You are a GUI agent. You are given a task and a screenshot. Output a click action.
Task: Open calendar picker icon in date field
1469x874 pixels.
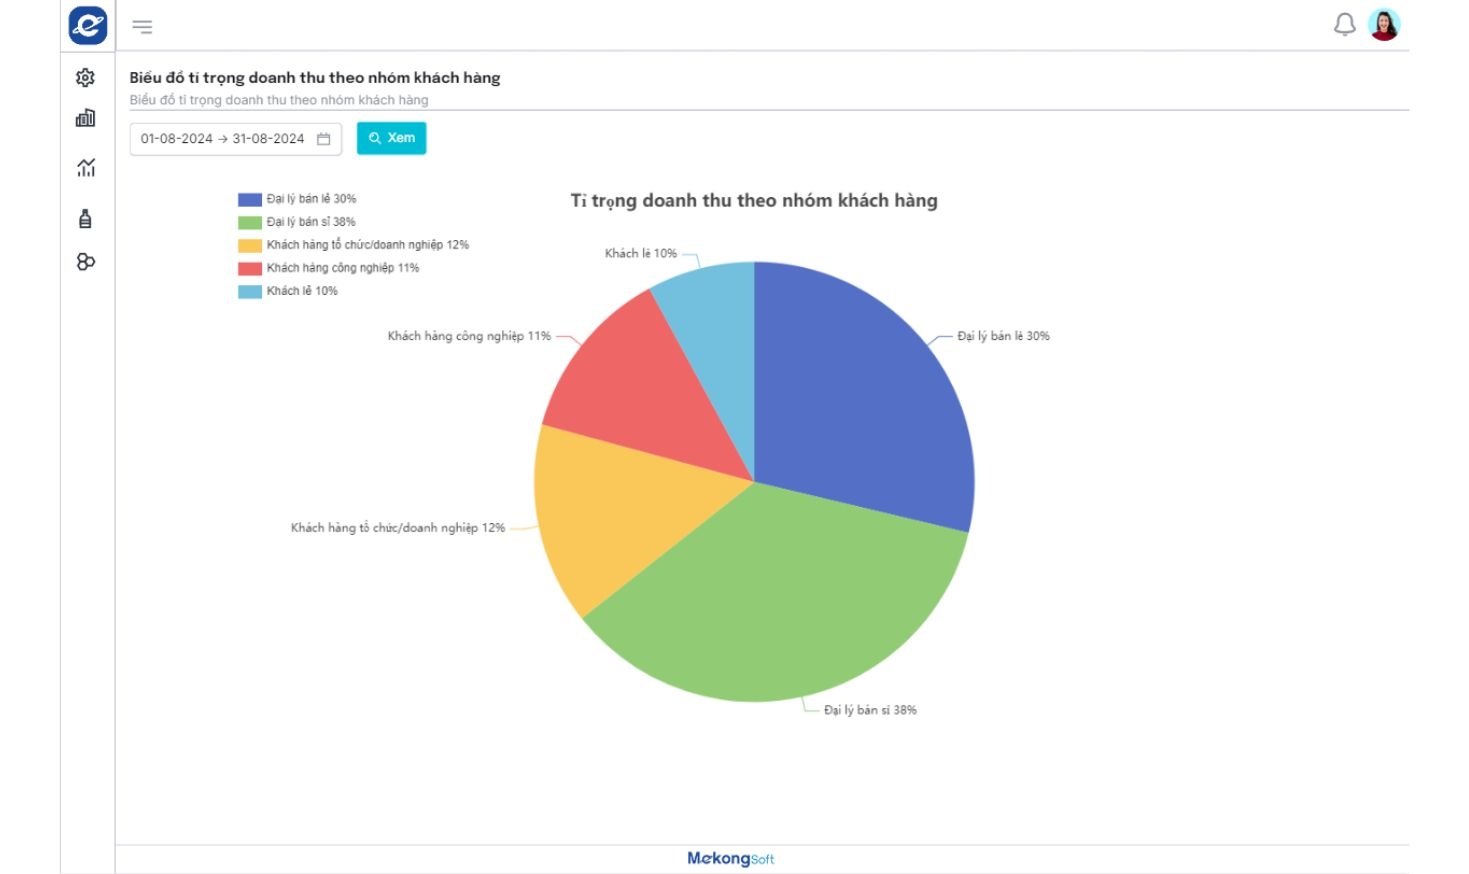click(324, 139)
